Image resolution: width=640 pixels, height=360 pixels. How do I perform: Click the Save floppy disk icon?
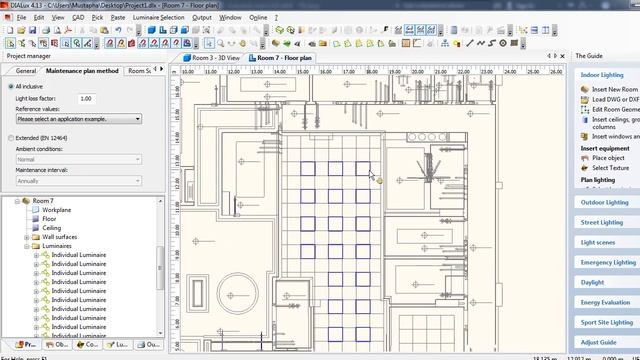point(32,30)
